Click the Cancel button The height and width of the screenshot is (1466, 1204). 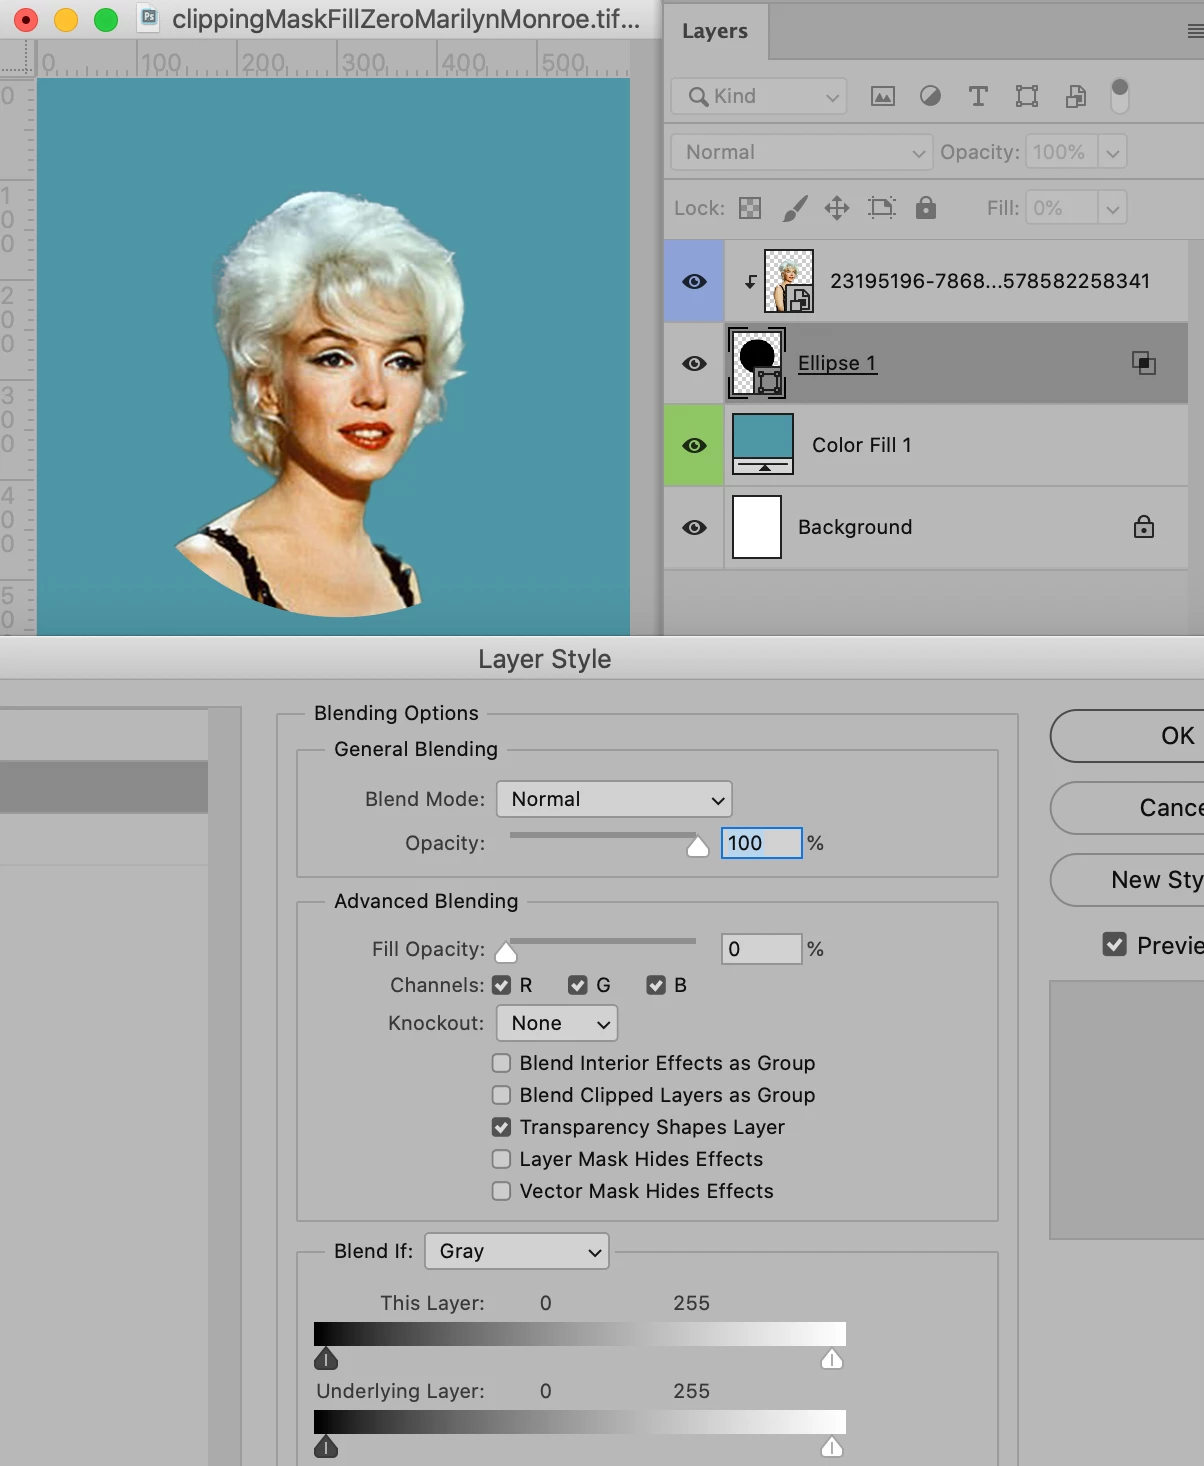tap(1127, 808)
